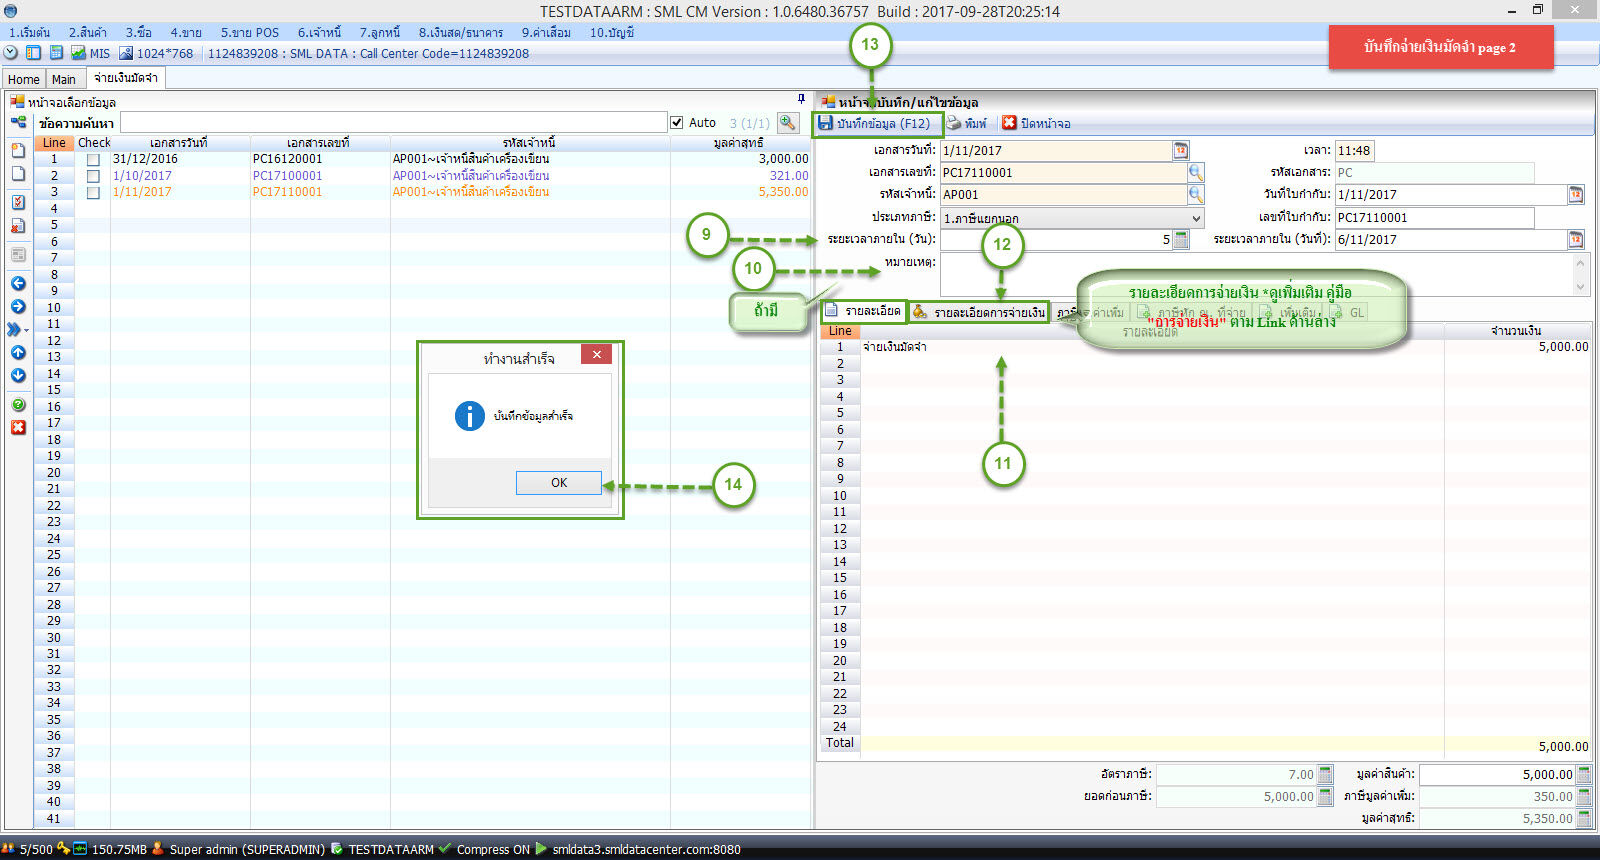Open calculator icon beside credit days field
This screenshot has width=1600, height=860.
pyautogui.click(x=1181, y=239)
